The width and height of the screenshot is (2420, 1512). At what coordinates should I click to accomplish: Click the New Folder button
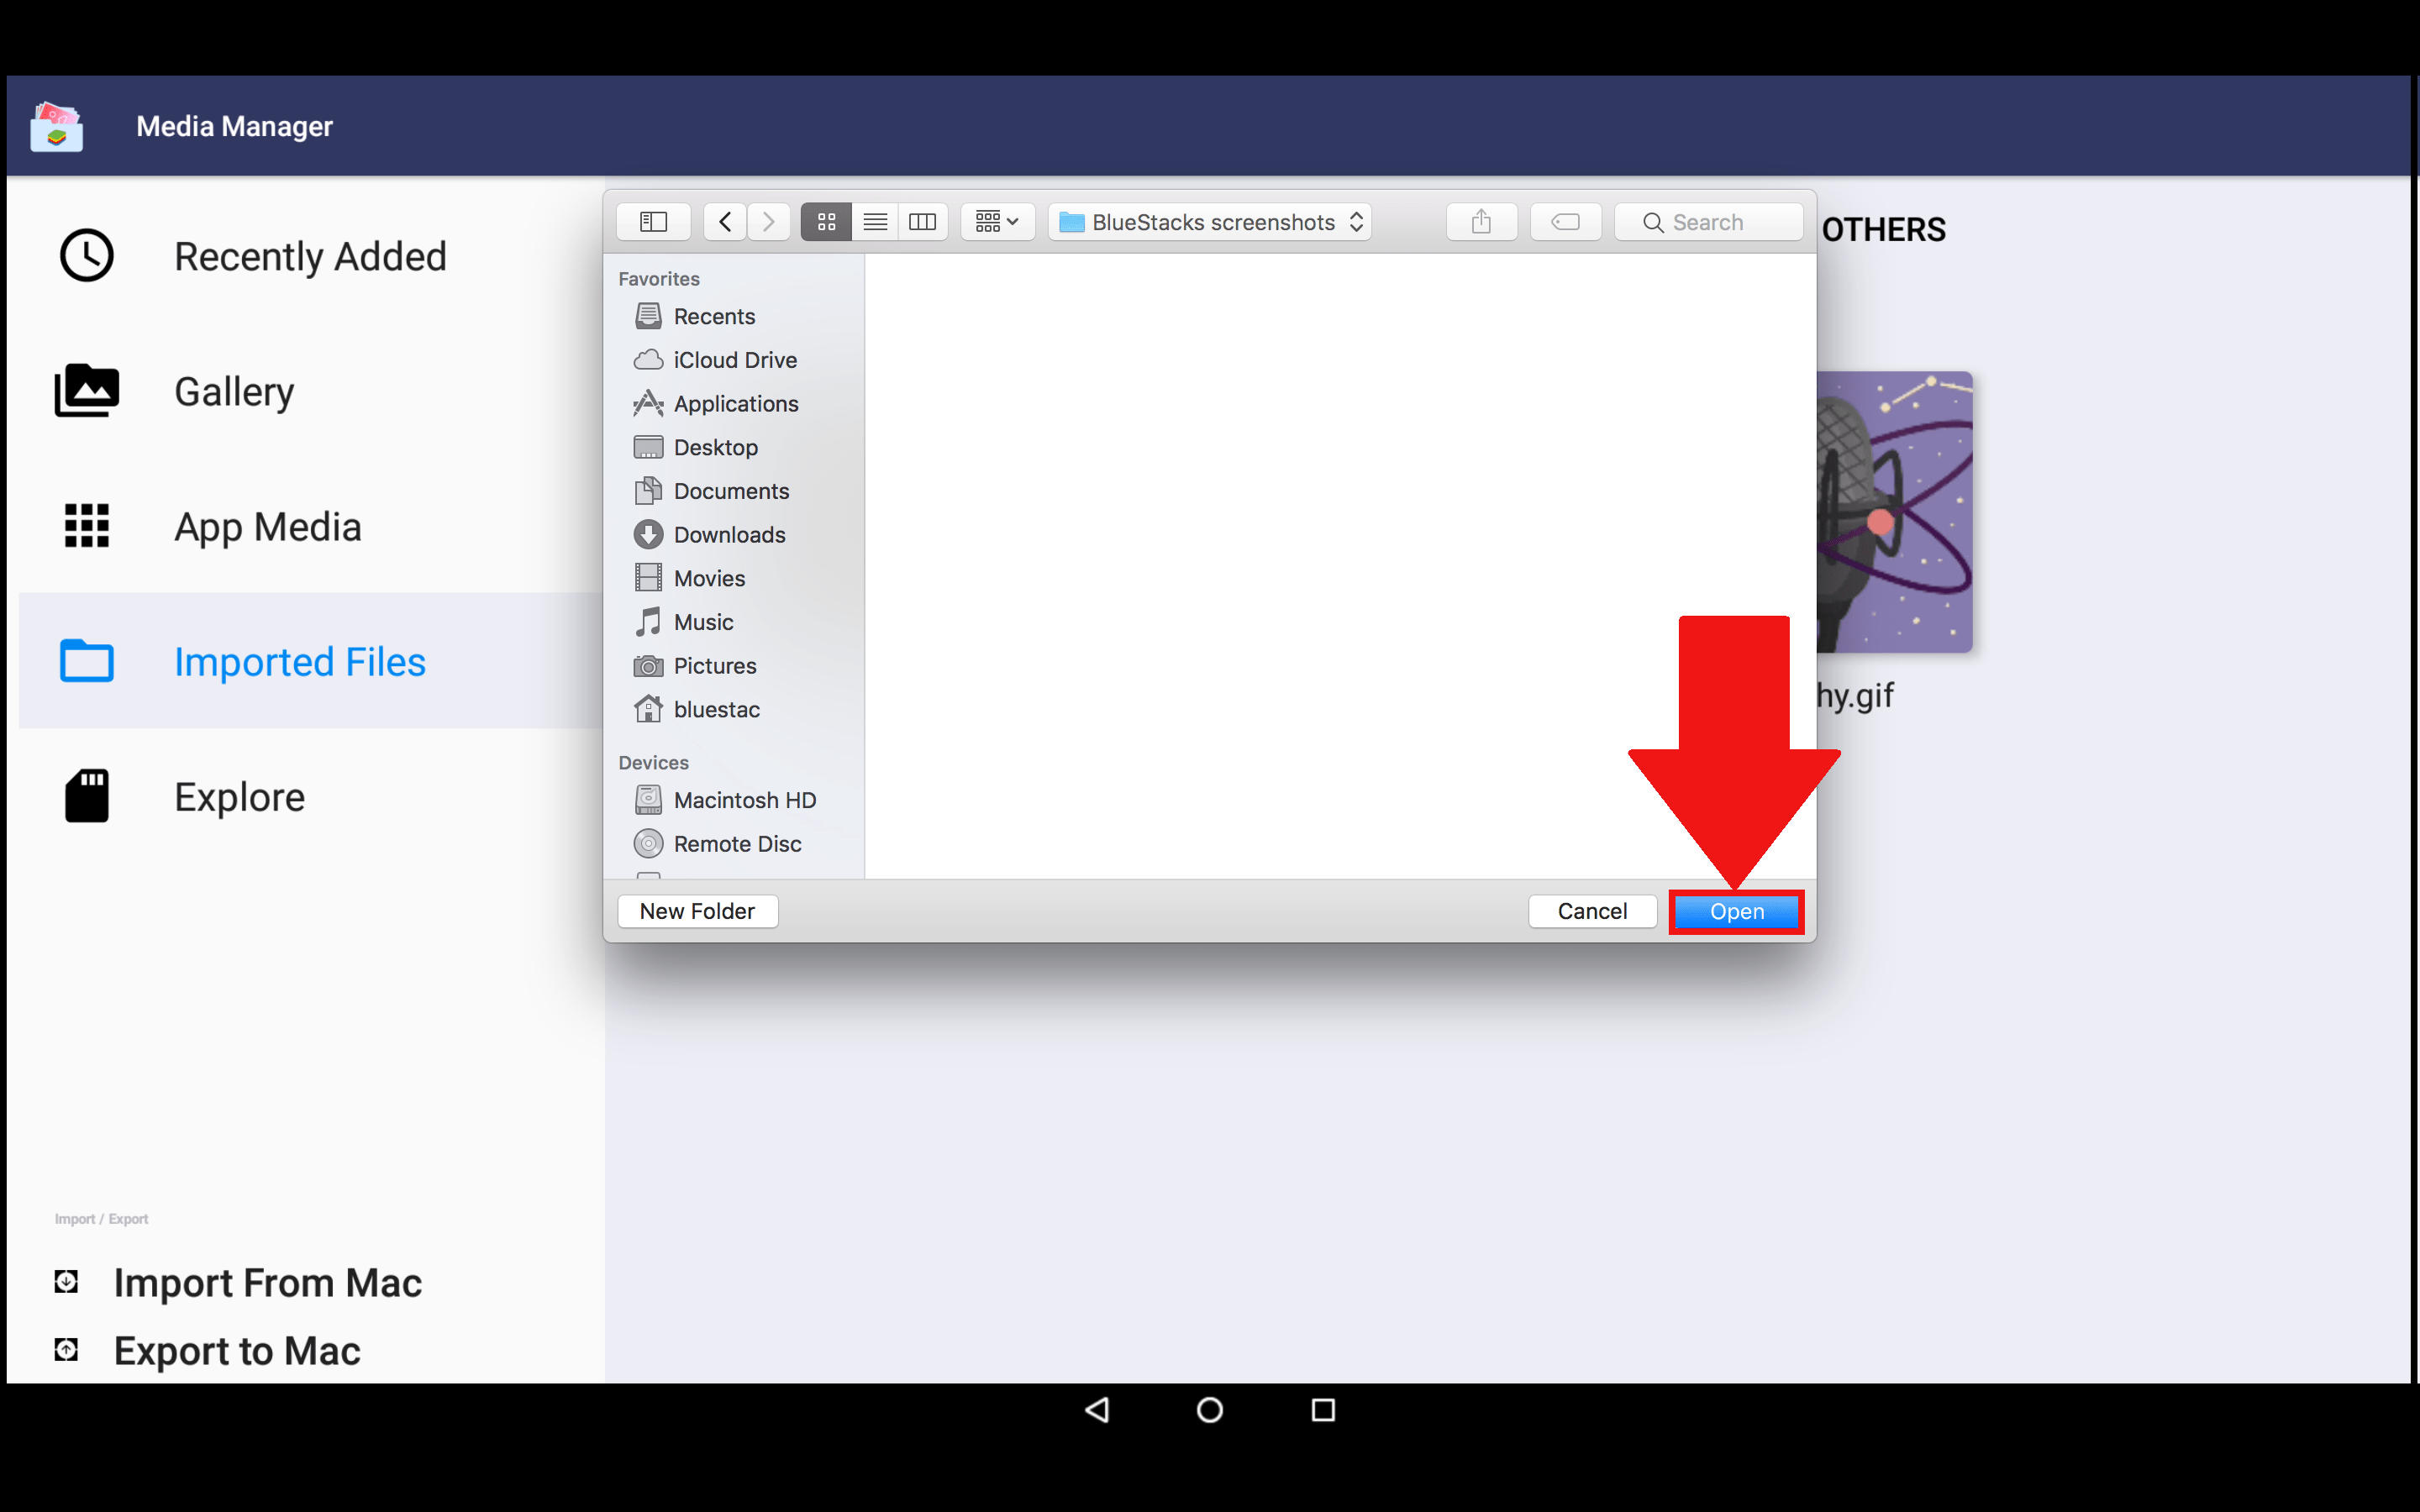pyautogui.click(x=697, y=910)
